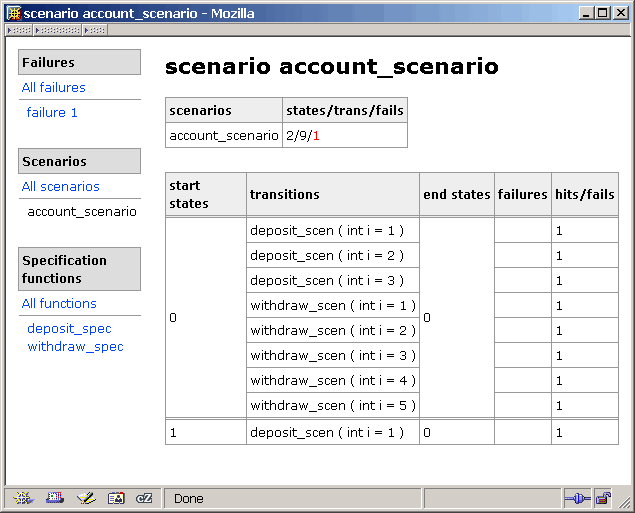The width and height of the screenshot is (635, 513).
Task: Open the All functions link
Action: 59,304
